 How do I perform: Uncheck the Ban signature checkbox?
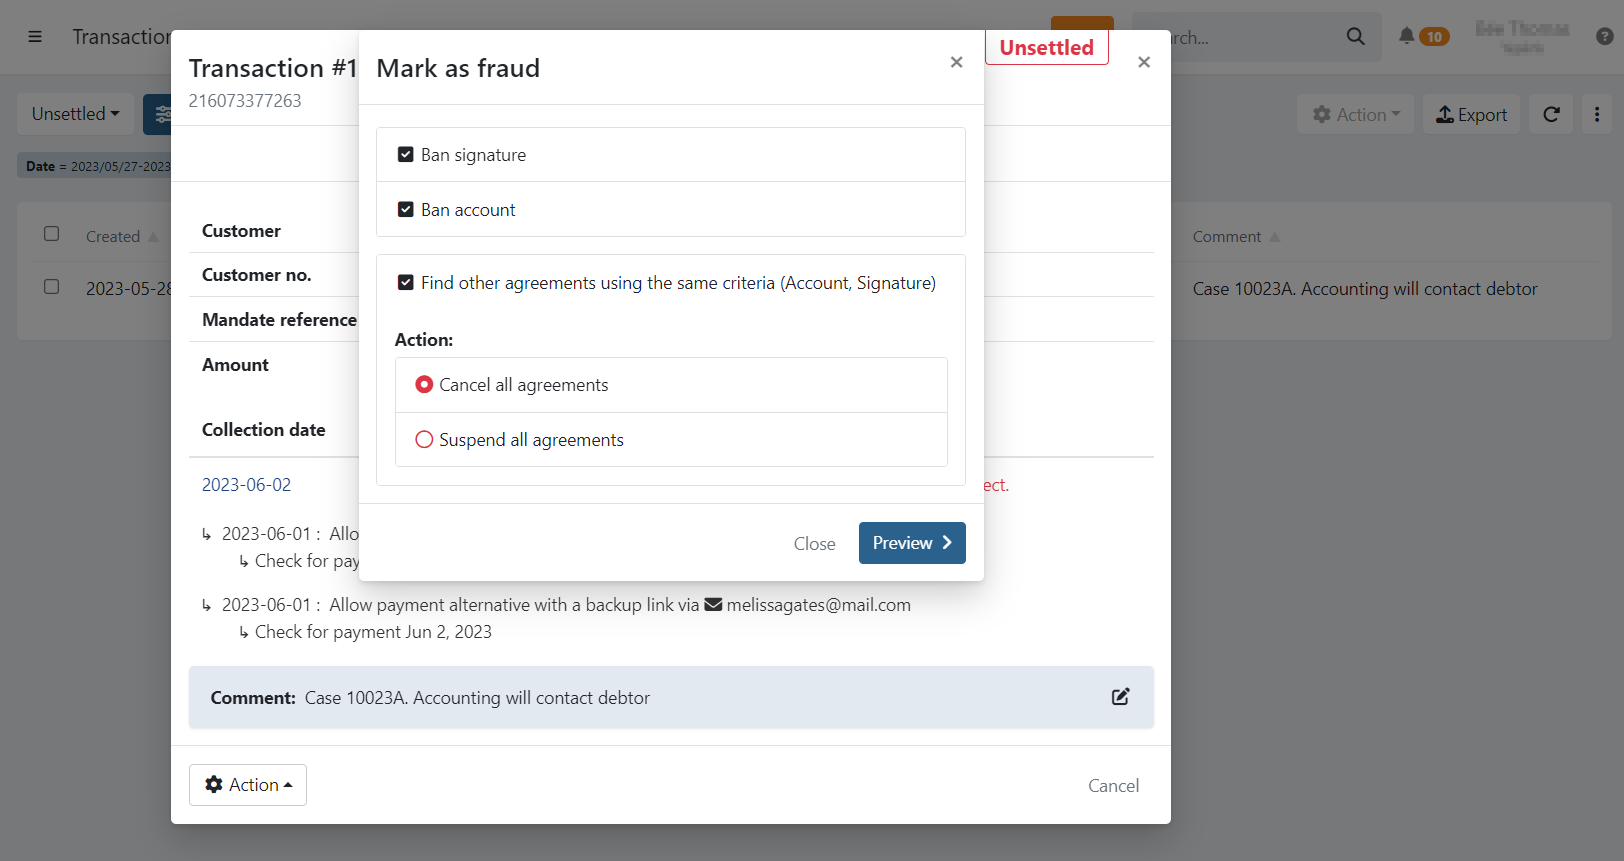(406, 155)
